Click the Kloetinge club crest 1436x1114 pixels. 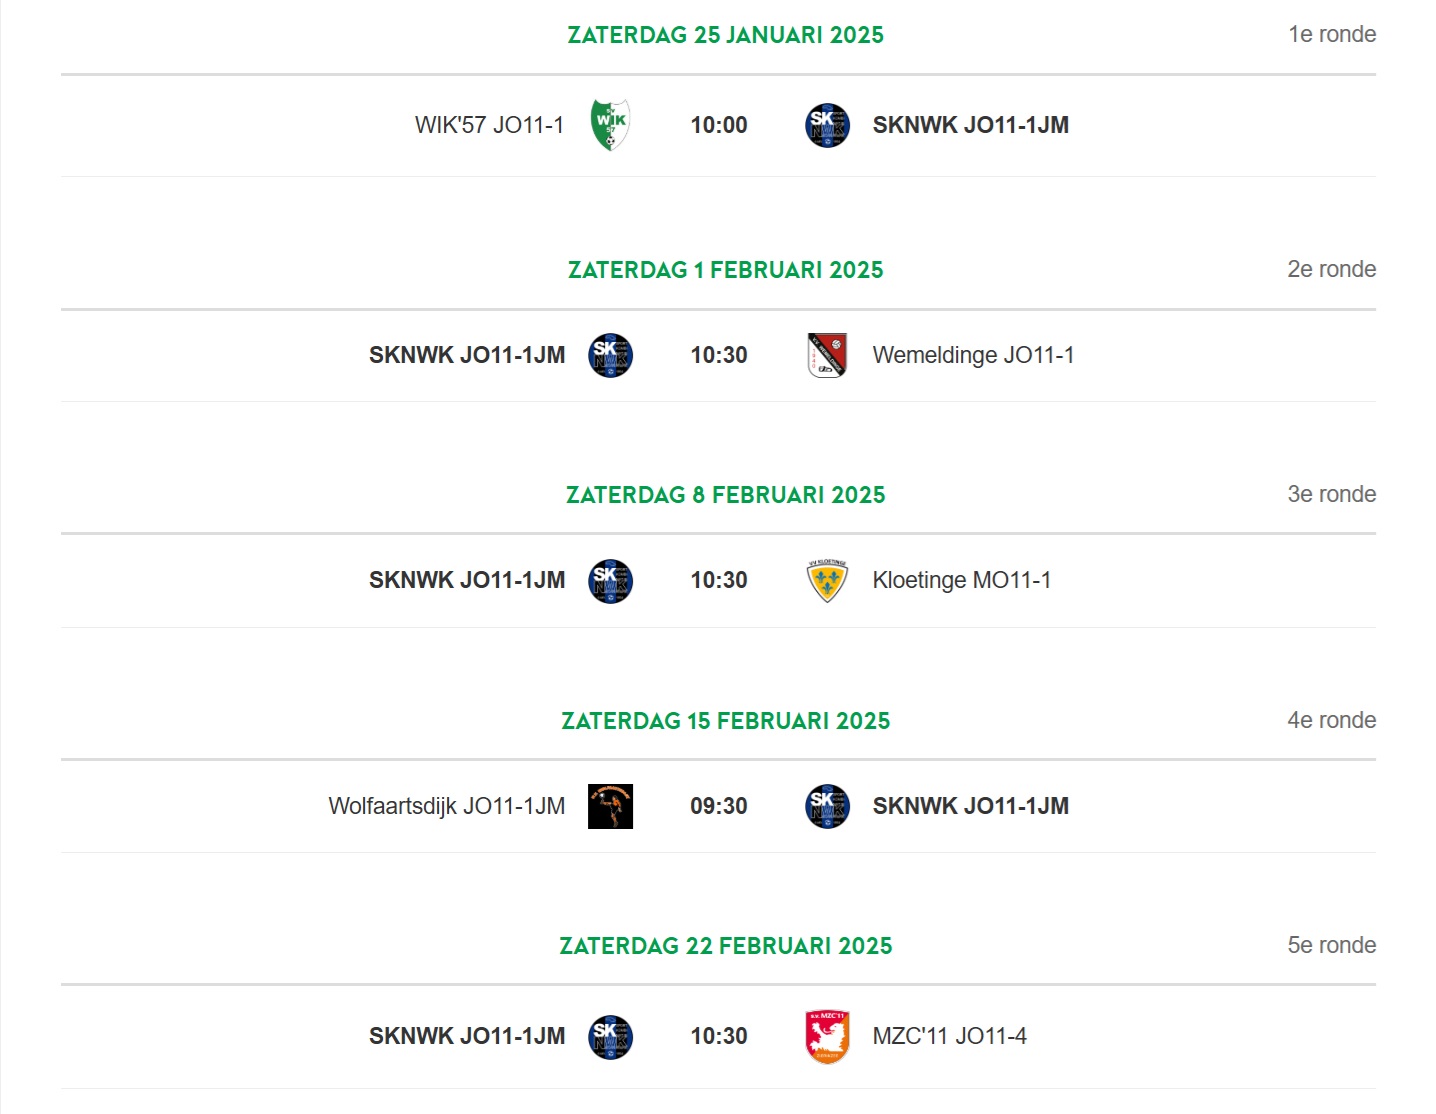point(827,581)
